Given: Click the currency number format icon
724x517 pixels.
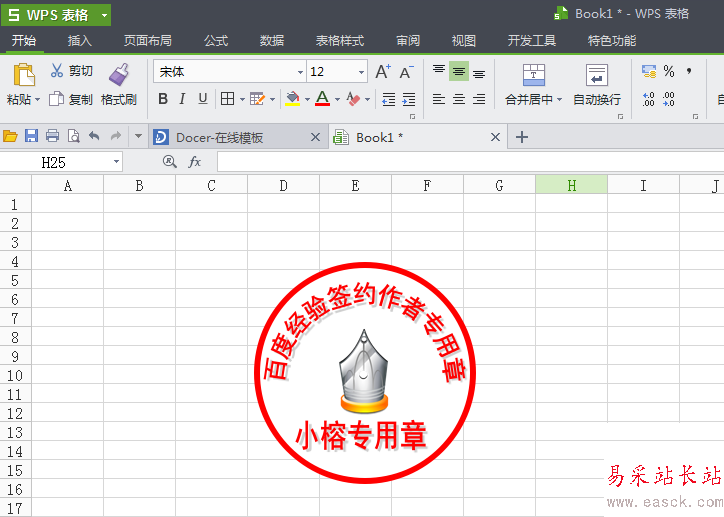Looking at the screenshot, I should click(x=649, y=71).
